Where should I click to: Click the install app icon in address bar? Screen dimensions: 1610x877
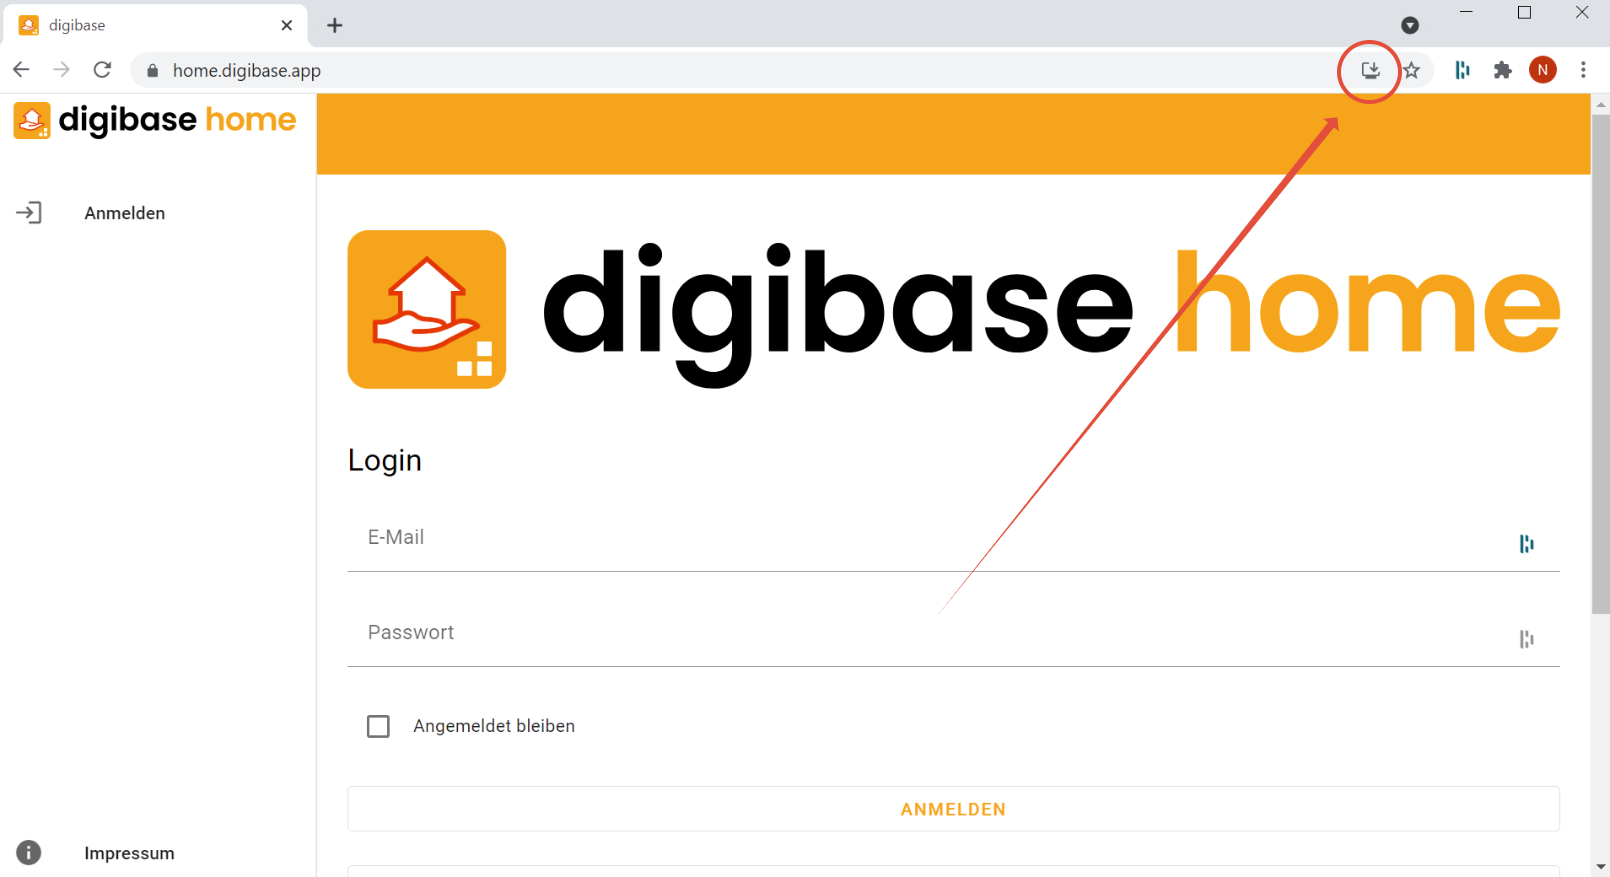click(x=1370, y=70)
